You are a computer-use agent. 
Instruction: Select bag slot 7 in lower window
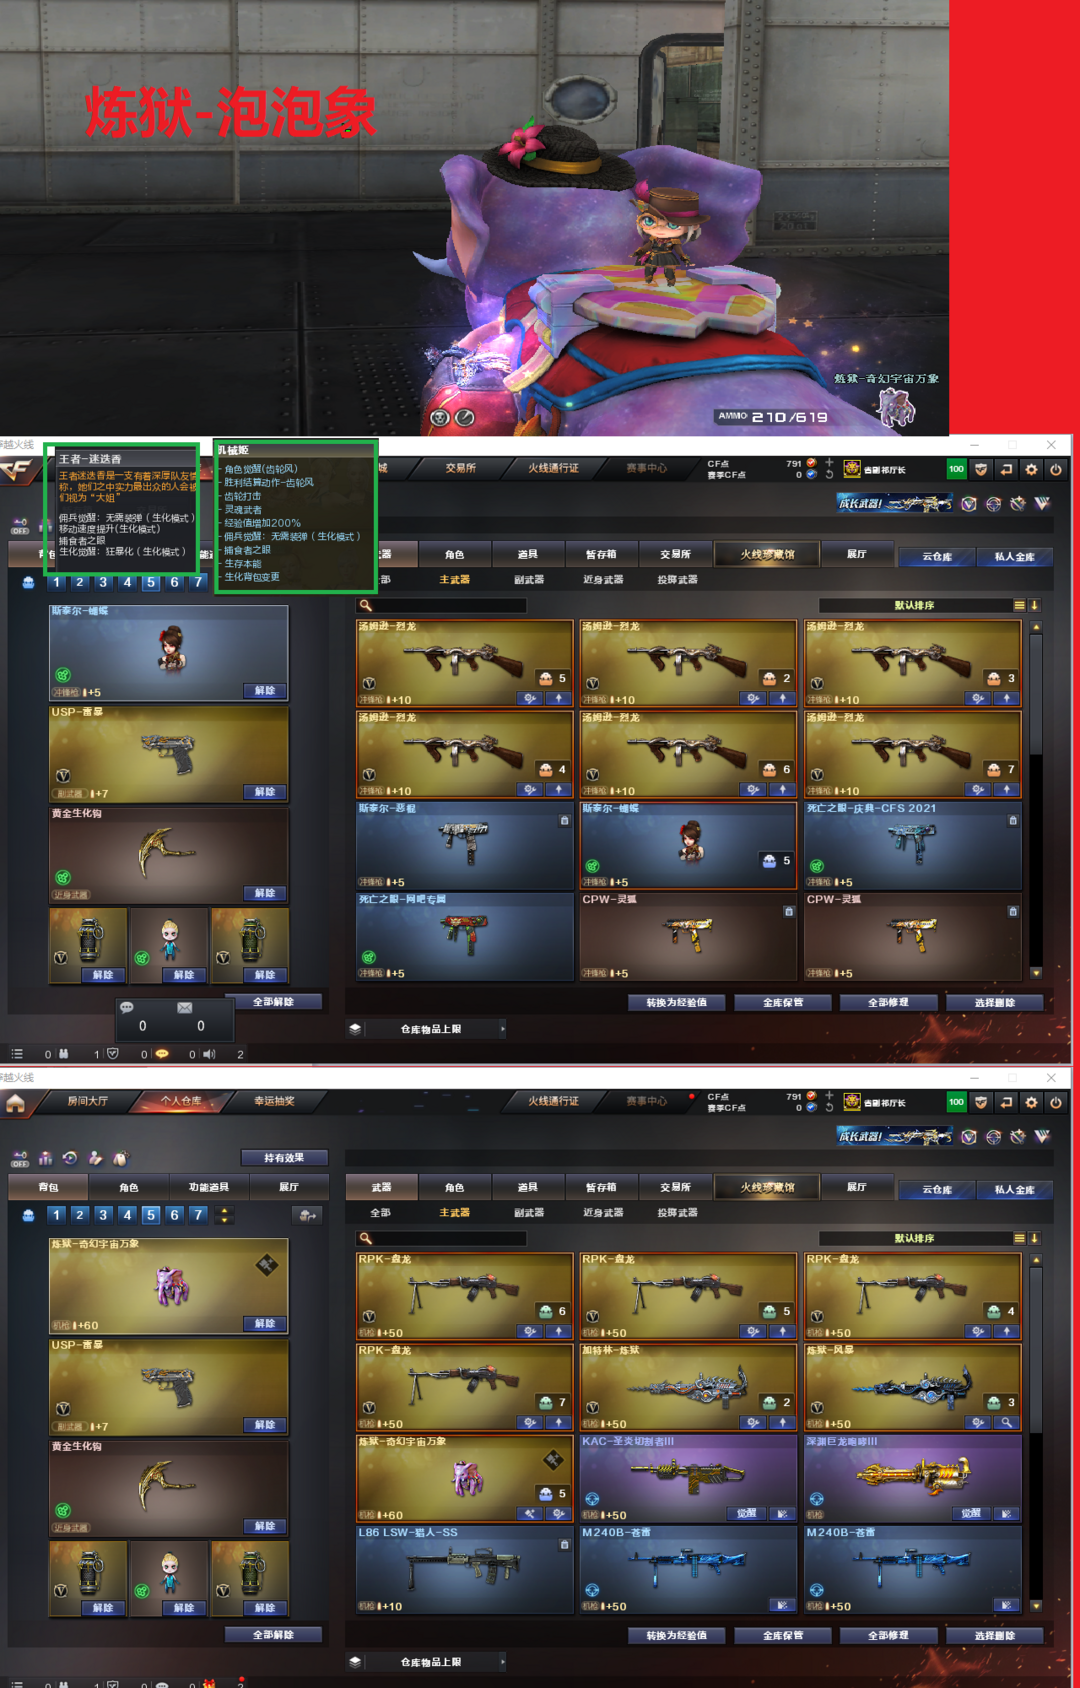(198, 1215)
